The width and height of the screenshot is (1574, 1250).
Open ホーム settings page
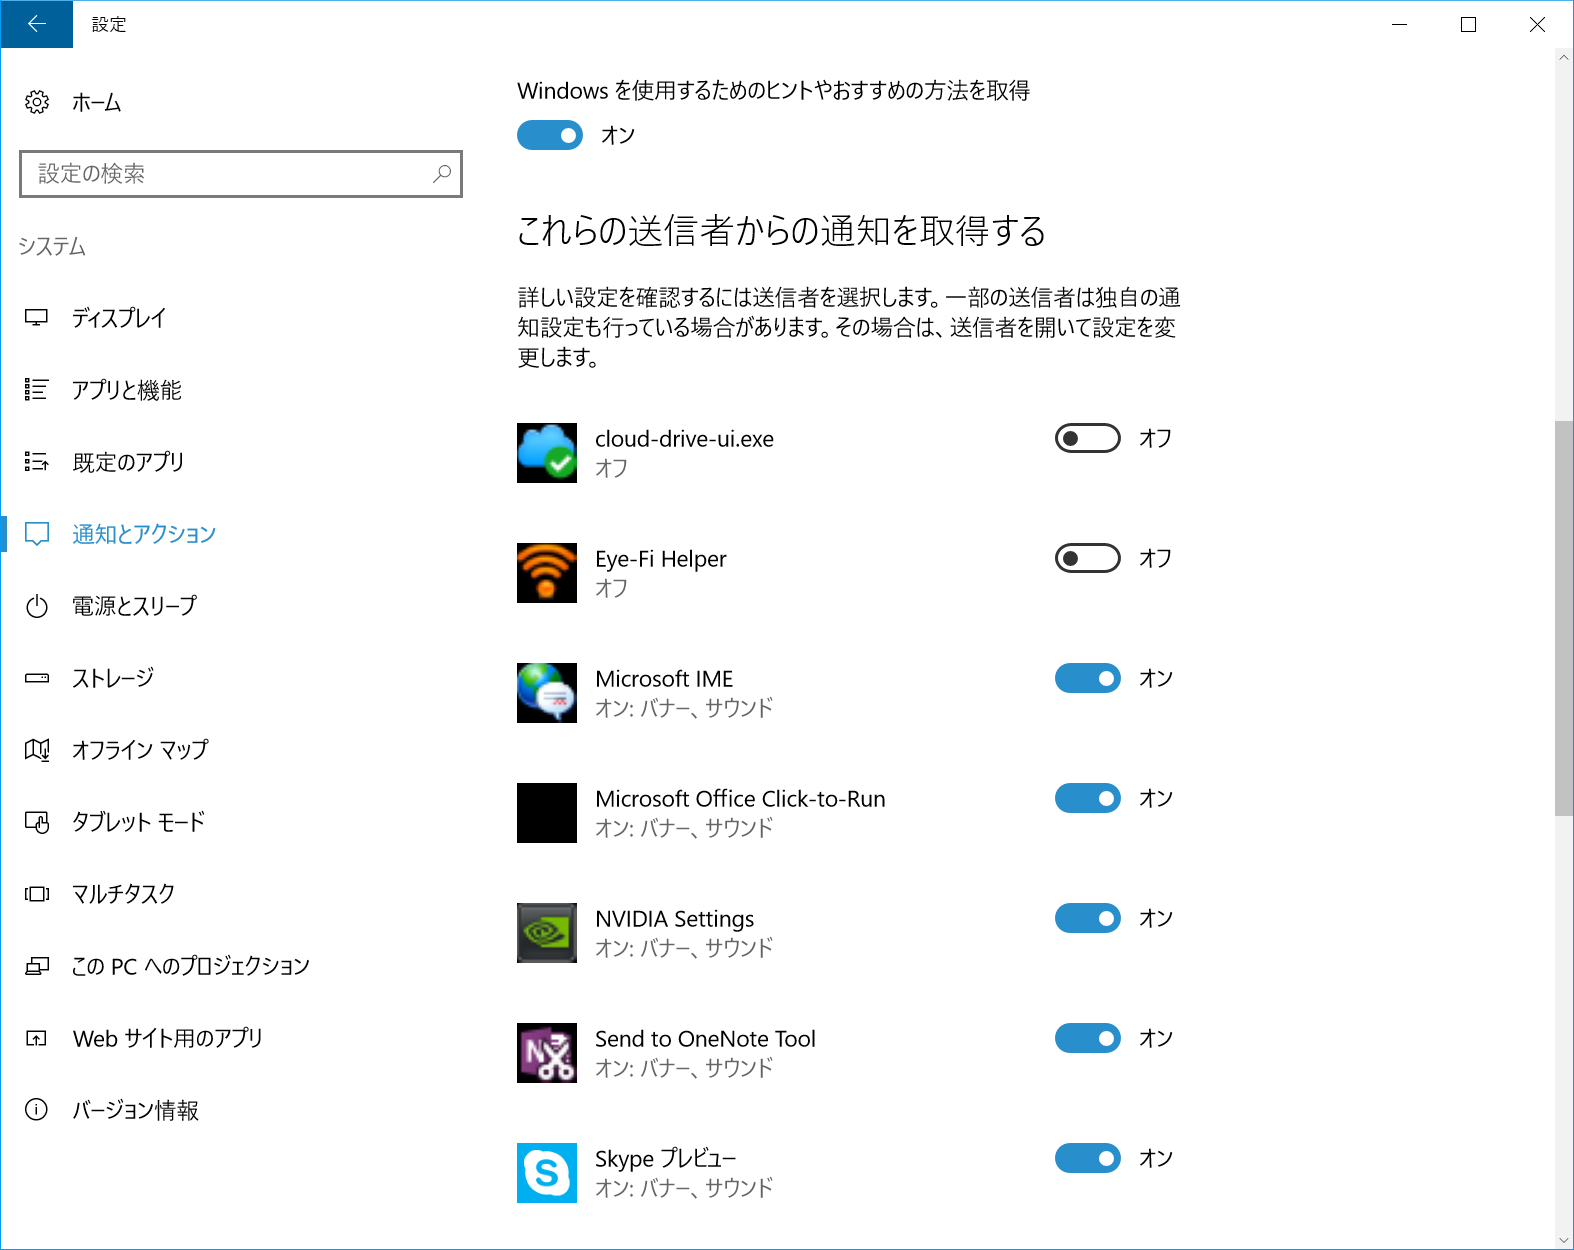96,102
